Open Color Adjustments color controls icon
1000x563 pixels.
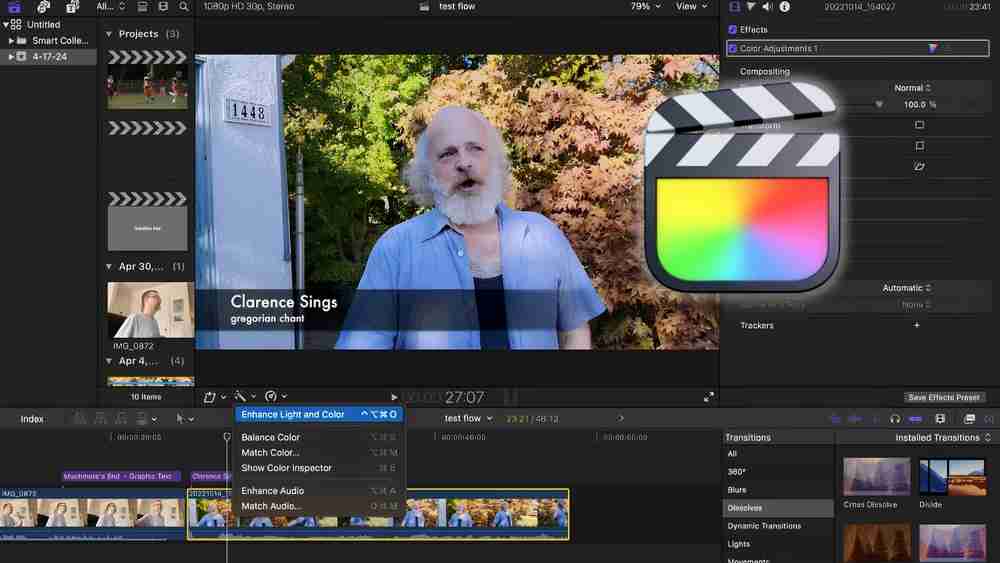pos(933,48)
